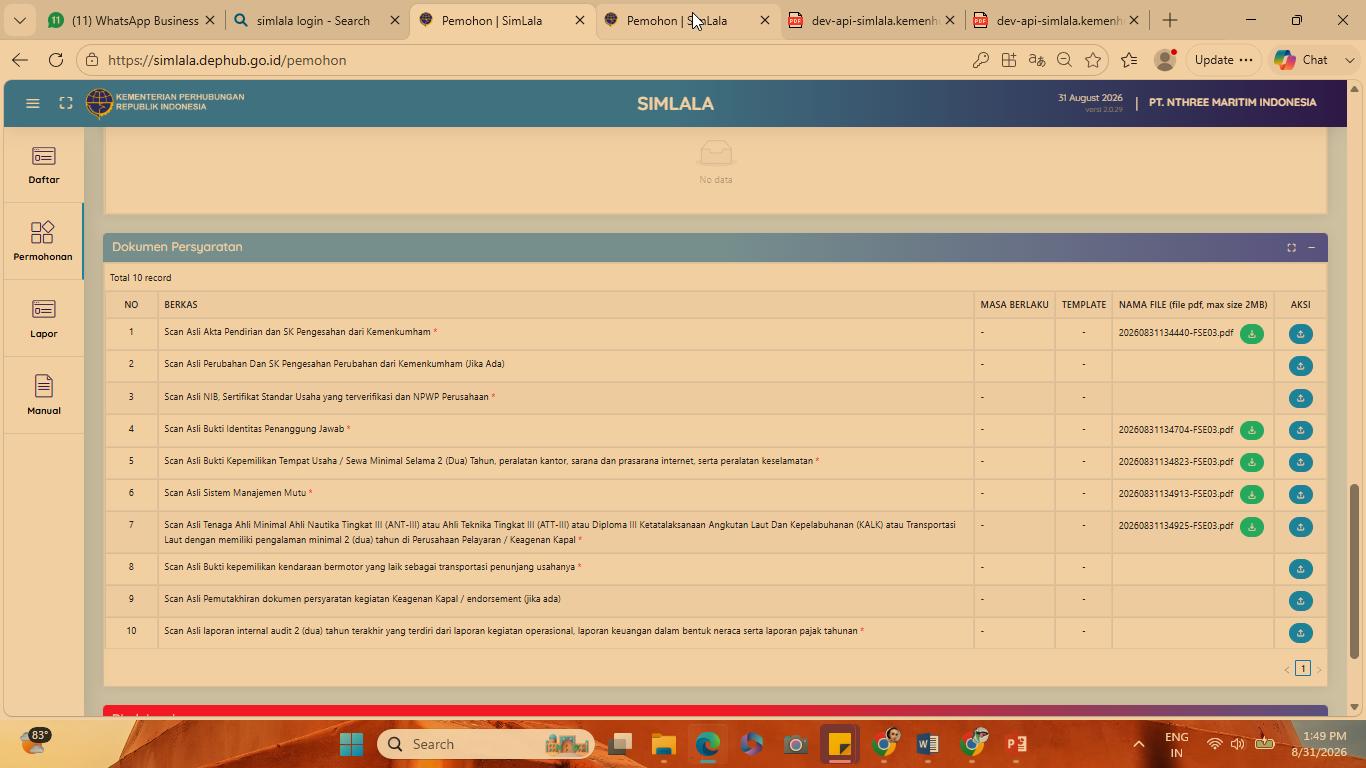Open Lapor in left sidebar
This screenshot has height=768, width=1366.
pyautogui.click(x=43, y=319)
